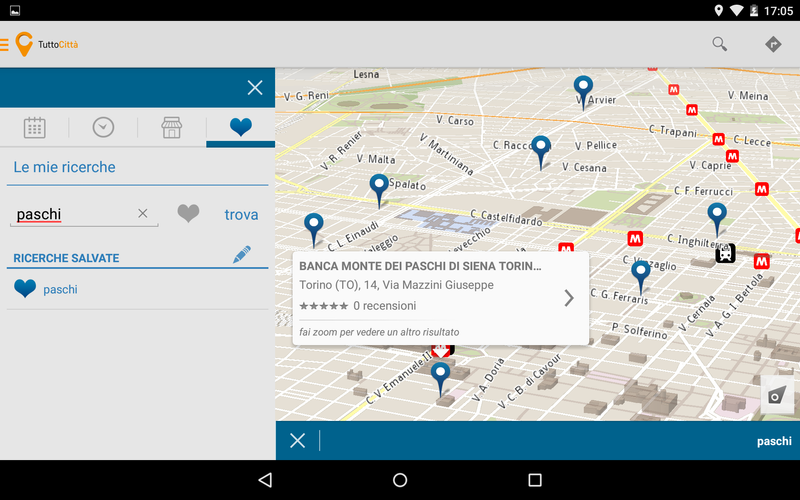Image resolution: width=800 pixels, height=500 pixels.
Task: Open the hamburger menu beside TuttoCittà logo
Action: click(x=4, y=45)
